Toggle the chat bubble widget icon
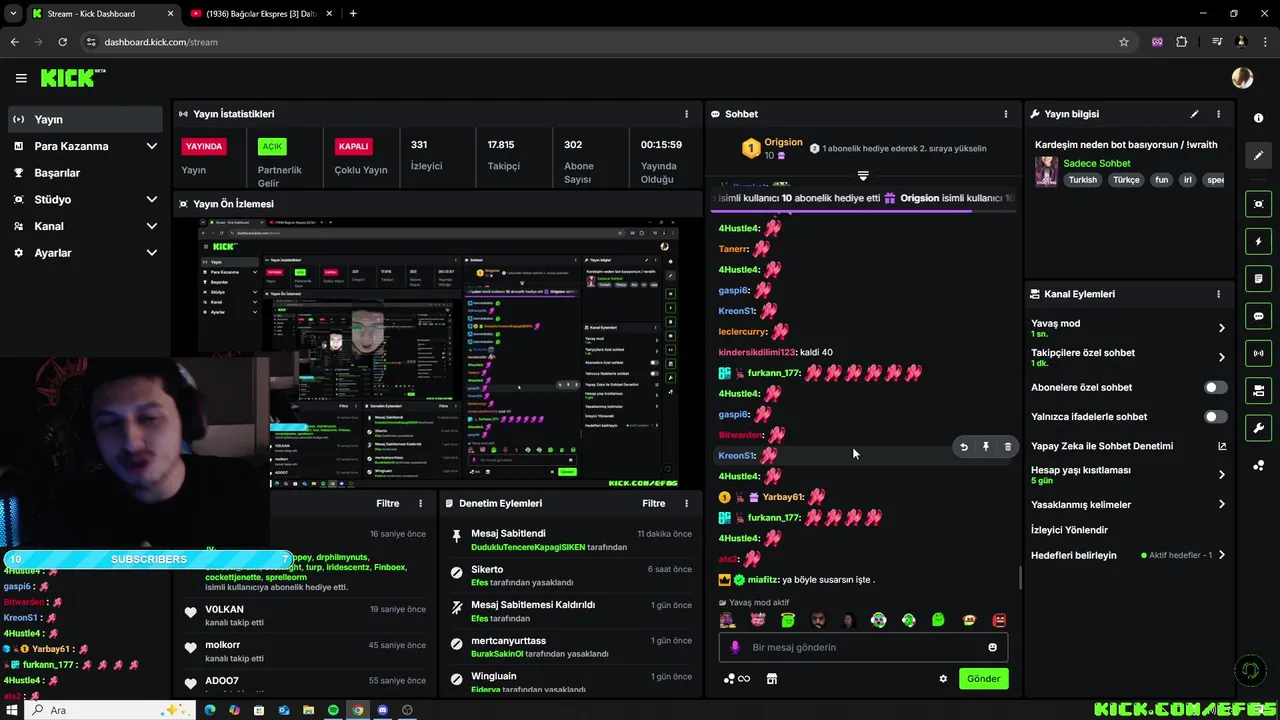1280x720 pixels. click(1259, 316)
